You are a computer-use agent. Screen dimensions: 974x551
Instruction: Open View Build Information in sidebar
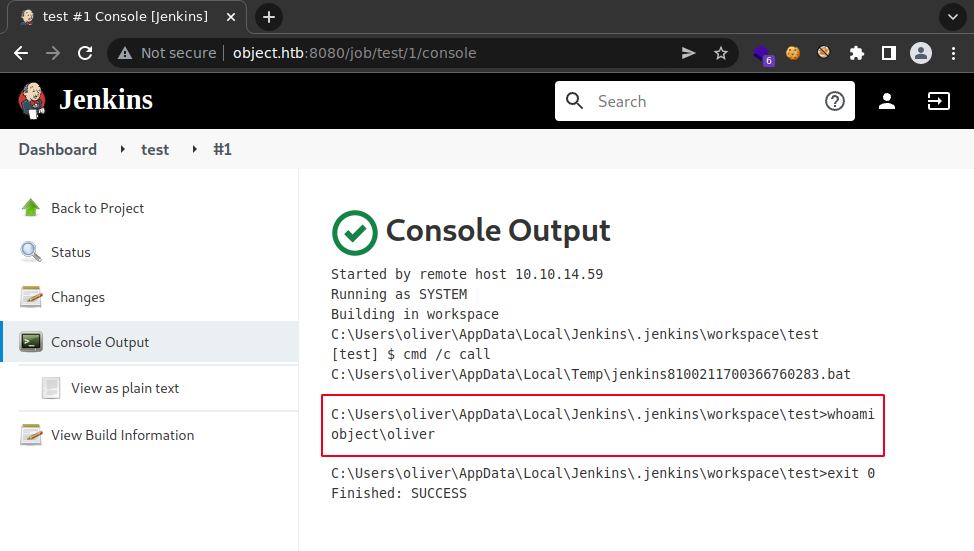click(x=122, y=435)
